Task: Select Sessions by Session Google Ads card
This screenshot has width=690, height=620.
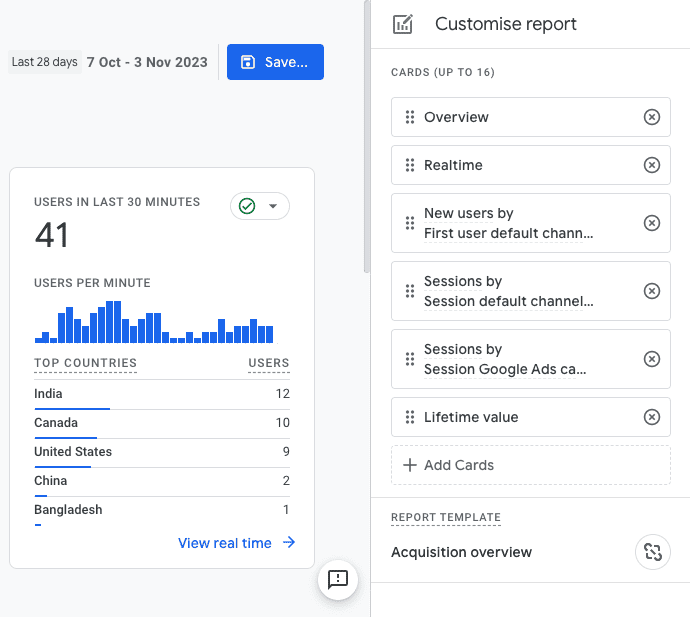Action: click(x=531, y=359)
